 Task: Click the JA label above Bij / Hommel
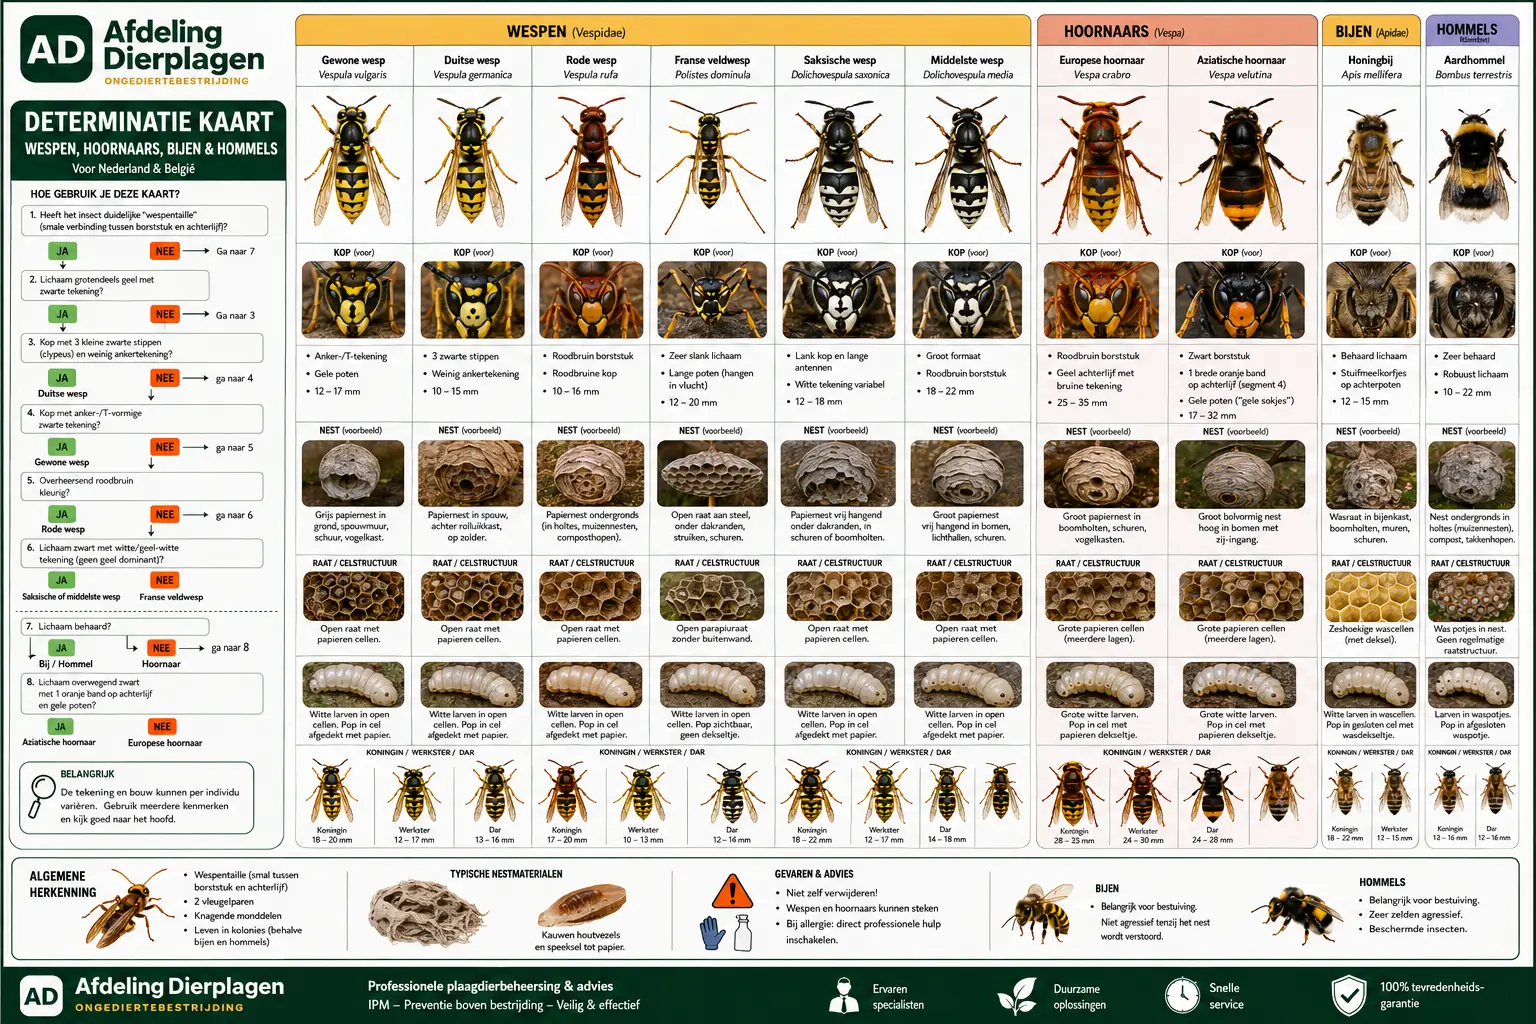61,648
